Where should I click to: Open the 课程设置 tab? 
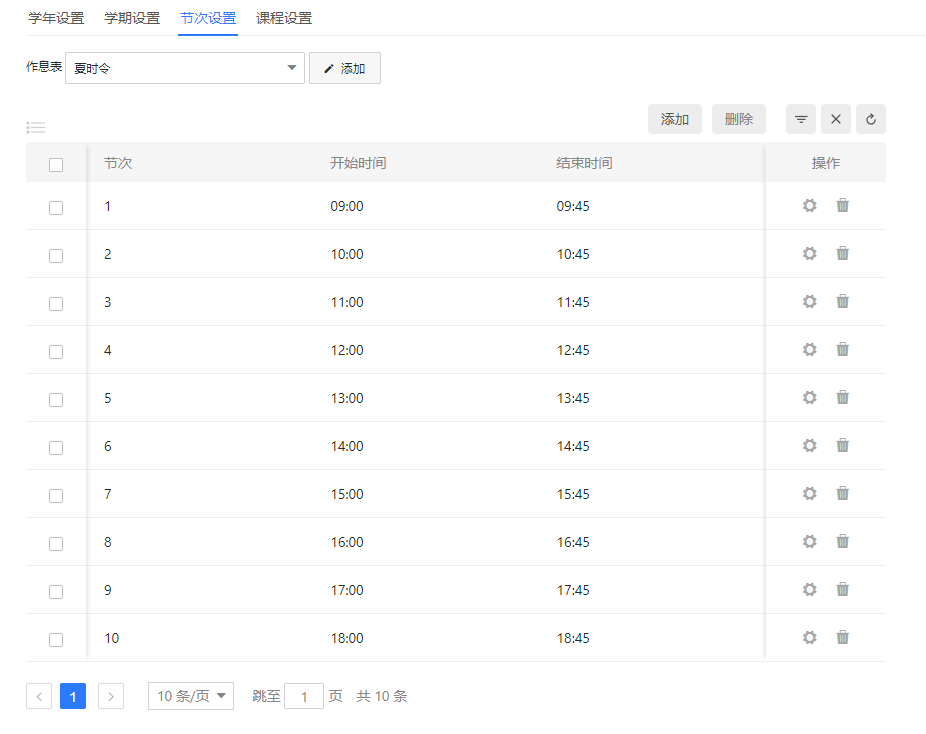(x=284, y=18)
